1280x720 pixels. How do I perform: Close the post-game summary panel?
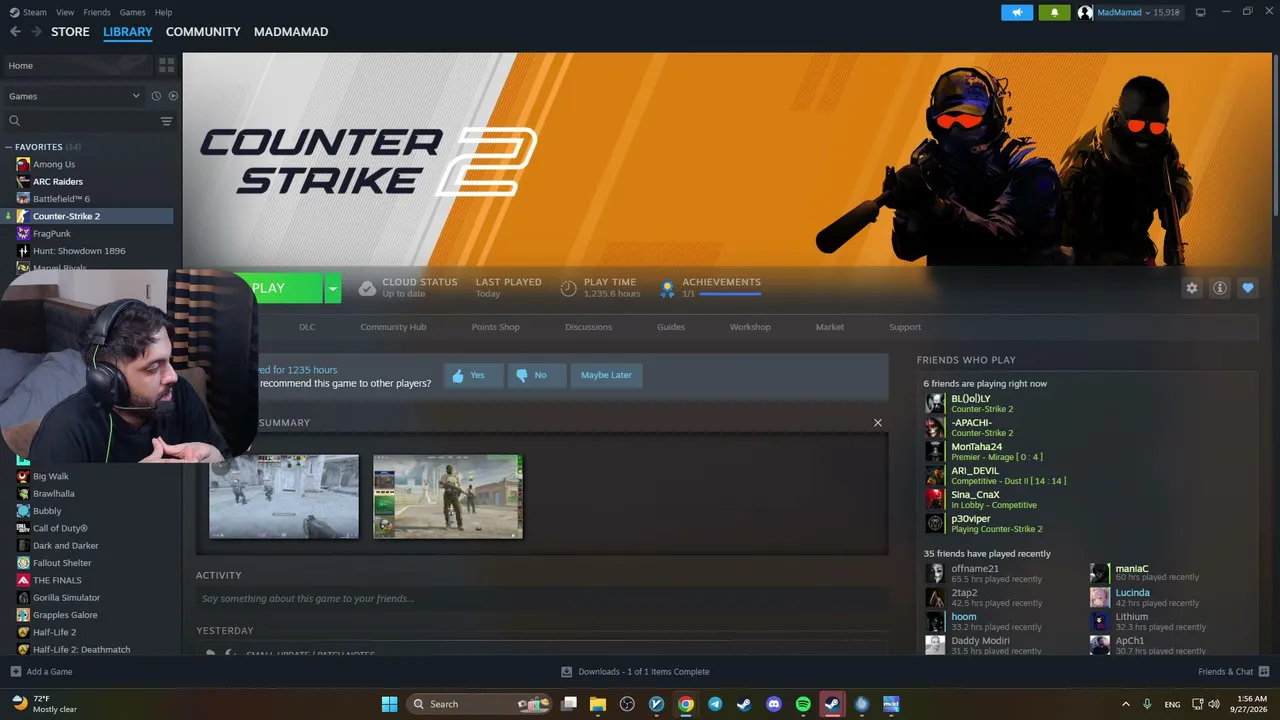point(878,422)
